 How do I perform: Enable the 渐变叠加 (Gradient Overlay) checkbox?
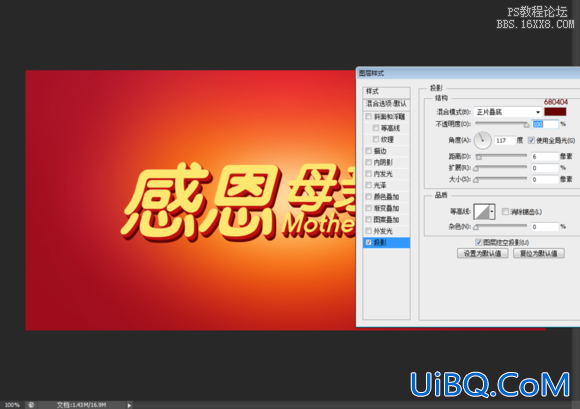(368, 208)
